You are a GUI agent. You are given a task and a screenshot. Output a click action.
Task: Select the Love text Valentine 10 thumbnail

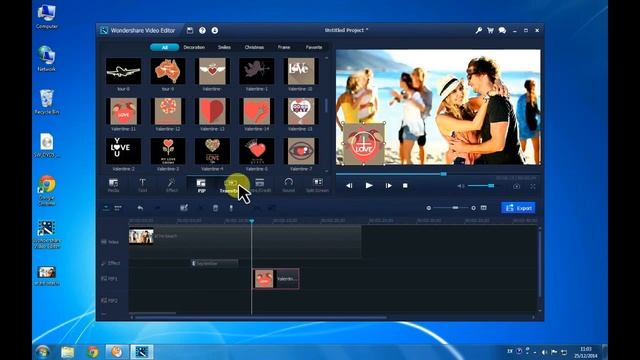tap(301, 71)
